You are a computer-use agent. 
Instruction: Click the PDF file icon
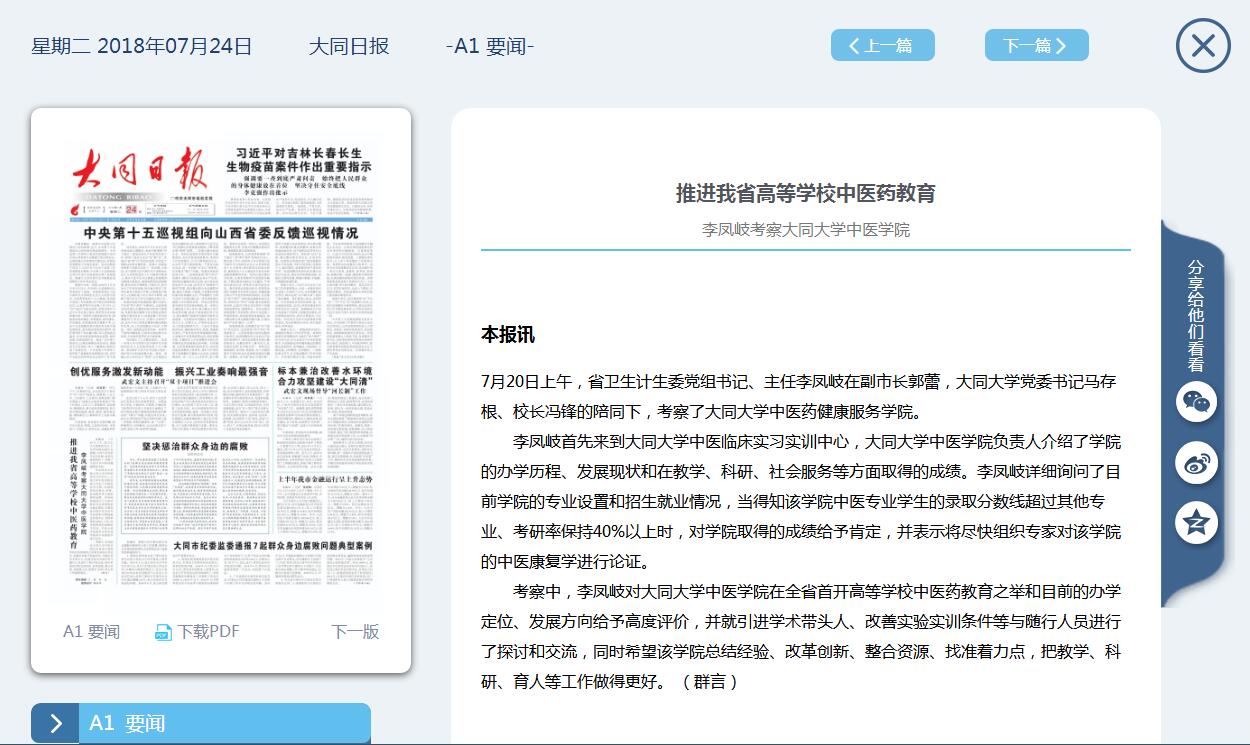(x=163, y=632)
